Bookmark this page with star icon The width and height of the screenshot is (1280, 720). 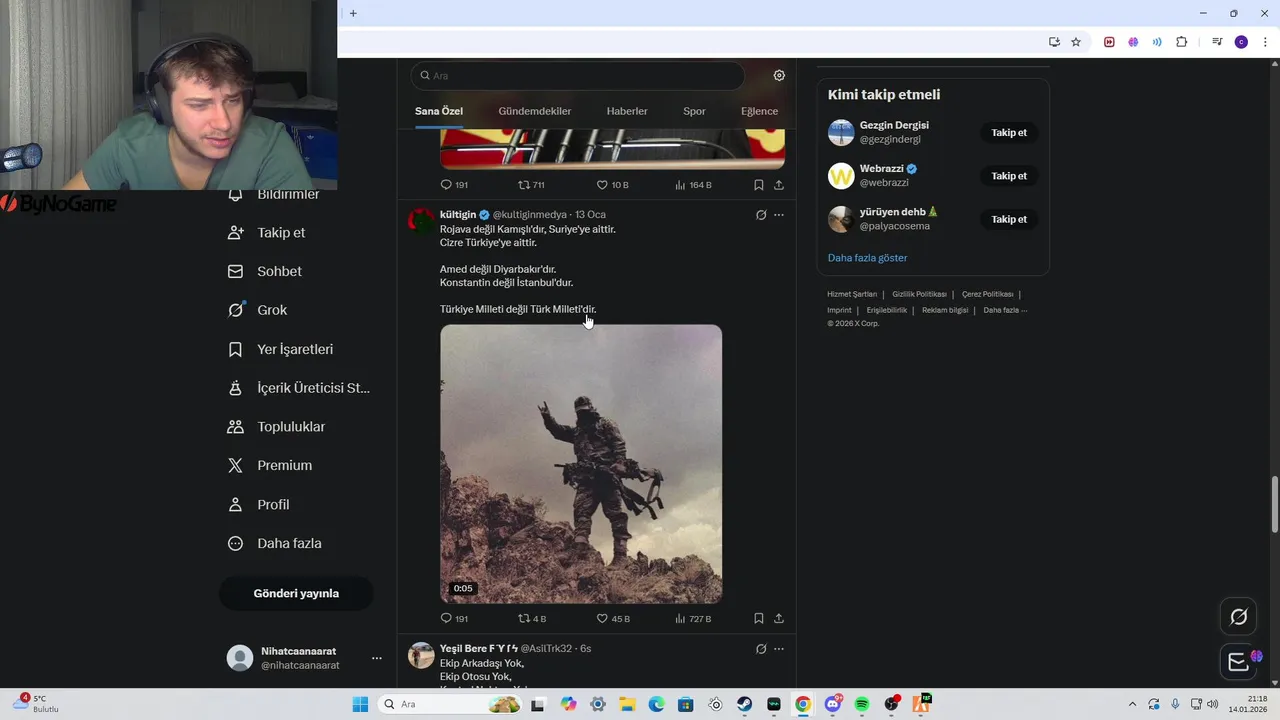coord(1076,42)
